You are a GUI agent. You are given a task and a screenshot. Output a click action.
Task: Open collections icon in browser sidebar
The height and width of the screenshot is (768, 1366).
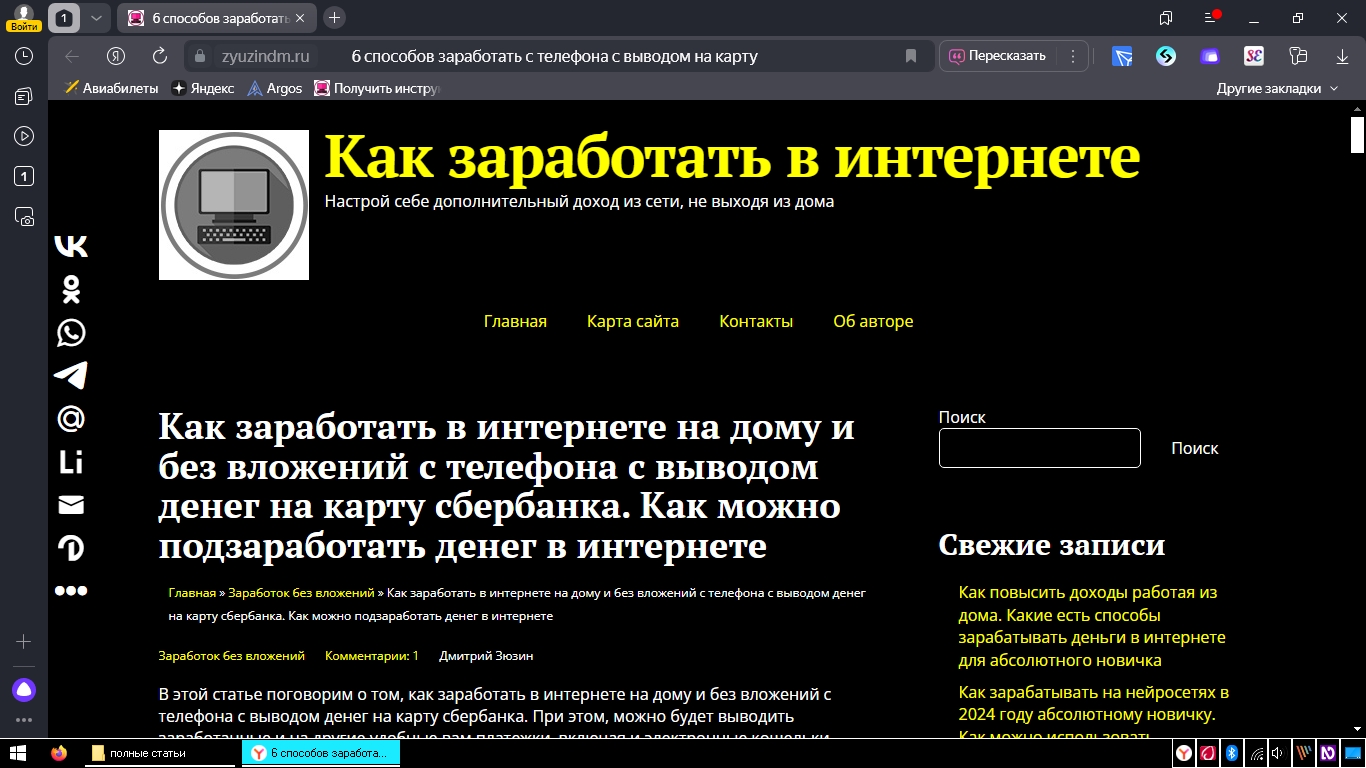click(24, 96)
